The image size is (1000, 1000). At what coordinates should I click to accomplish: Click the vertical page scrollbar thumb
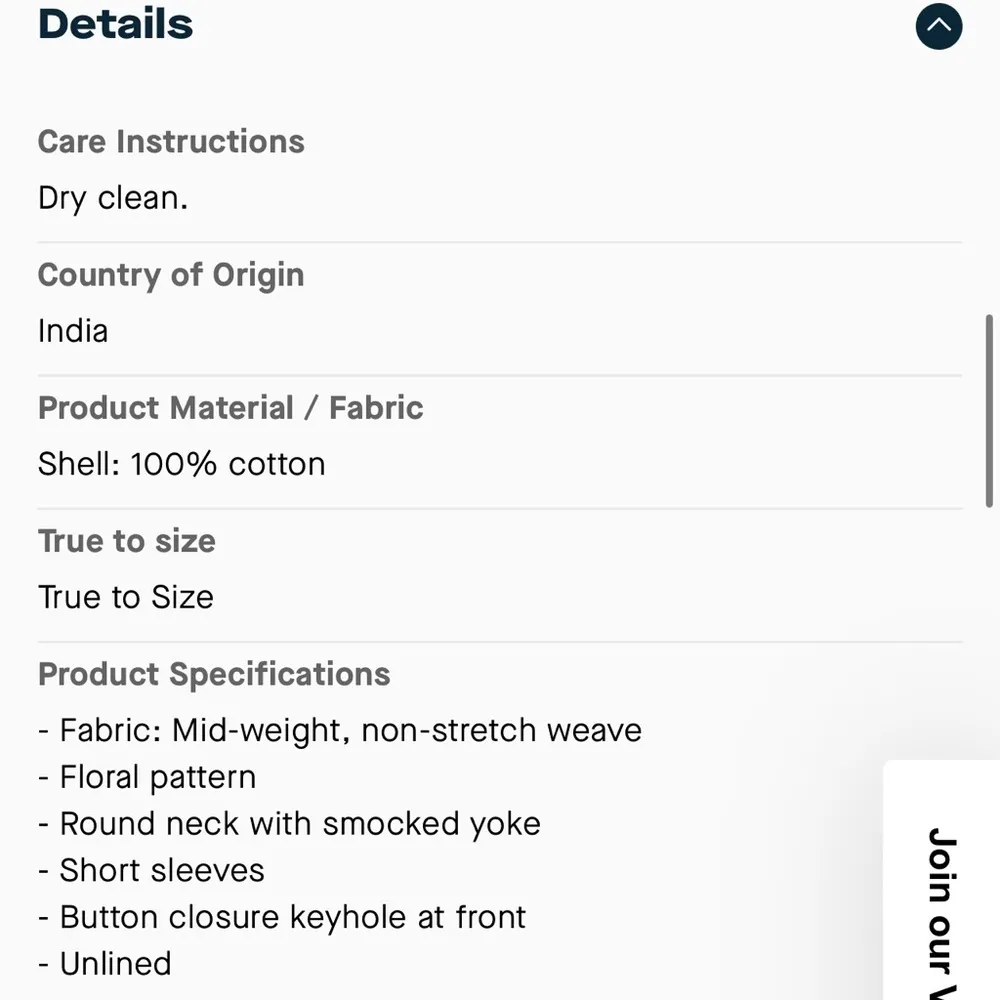pyautogui.click(x=990, y=410)
